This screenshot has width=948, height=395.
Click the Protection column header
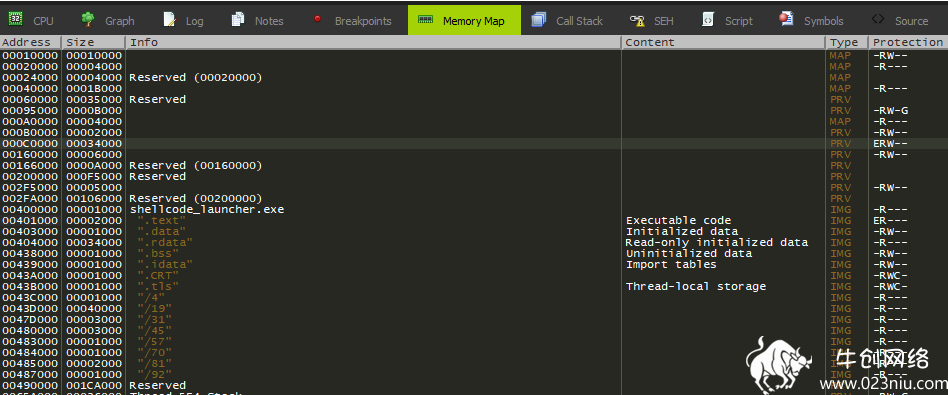[907, 42]
